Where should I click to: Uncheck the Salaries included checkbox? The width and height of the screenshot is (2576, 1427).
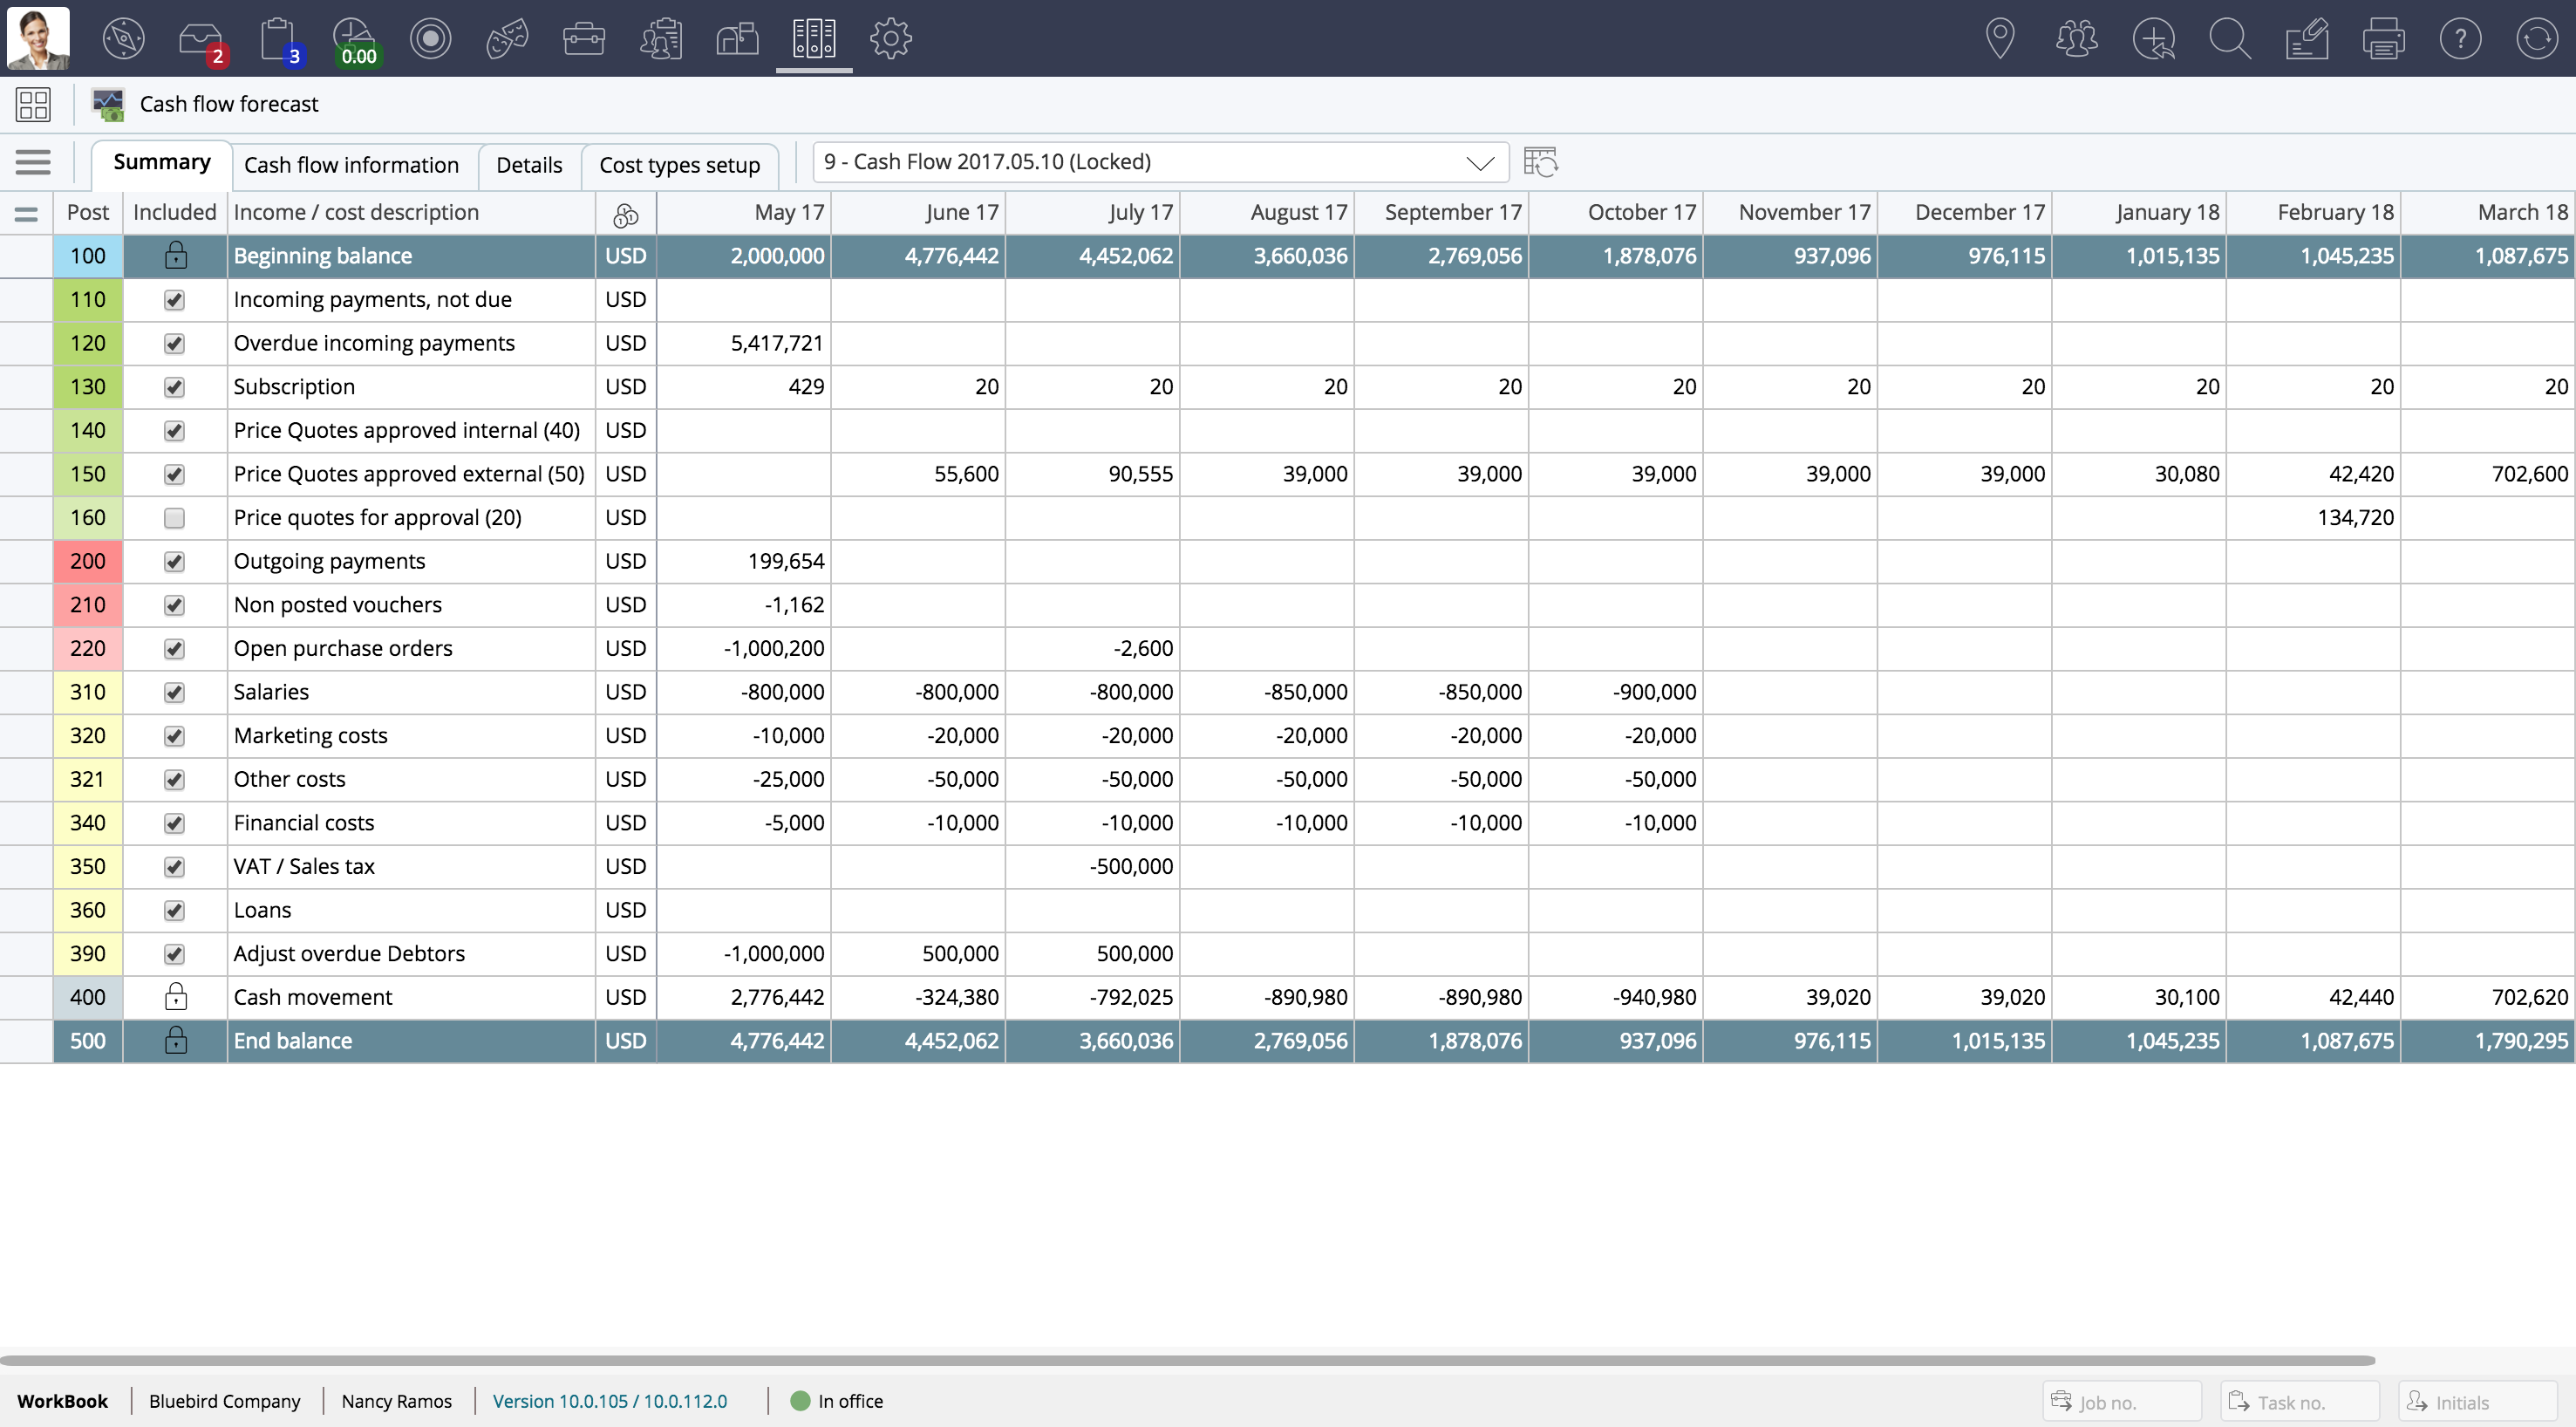175,692
